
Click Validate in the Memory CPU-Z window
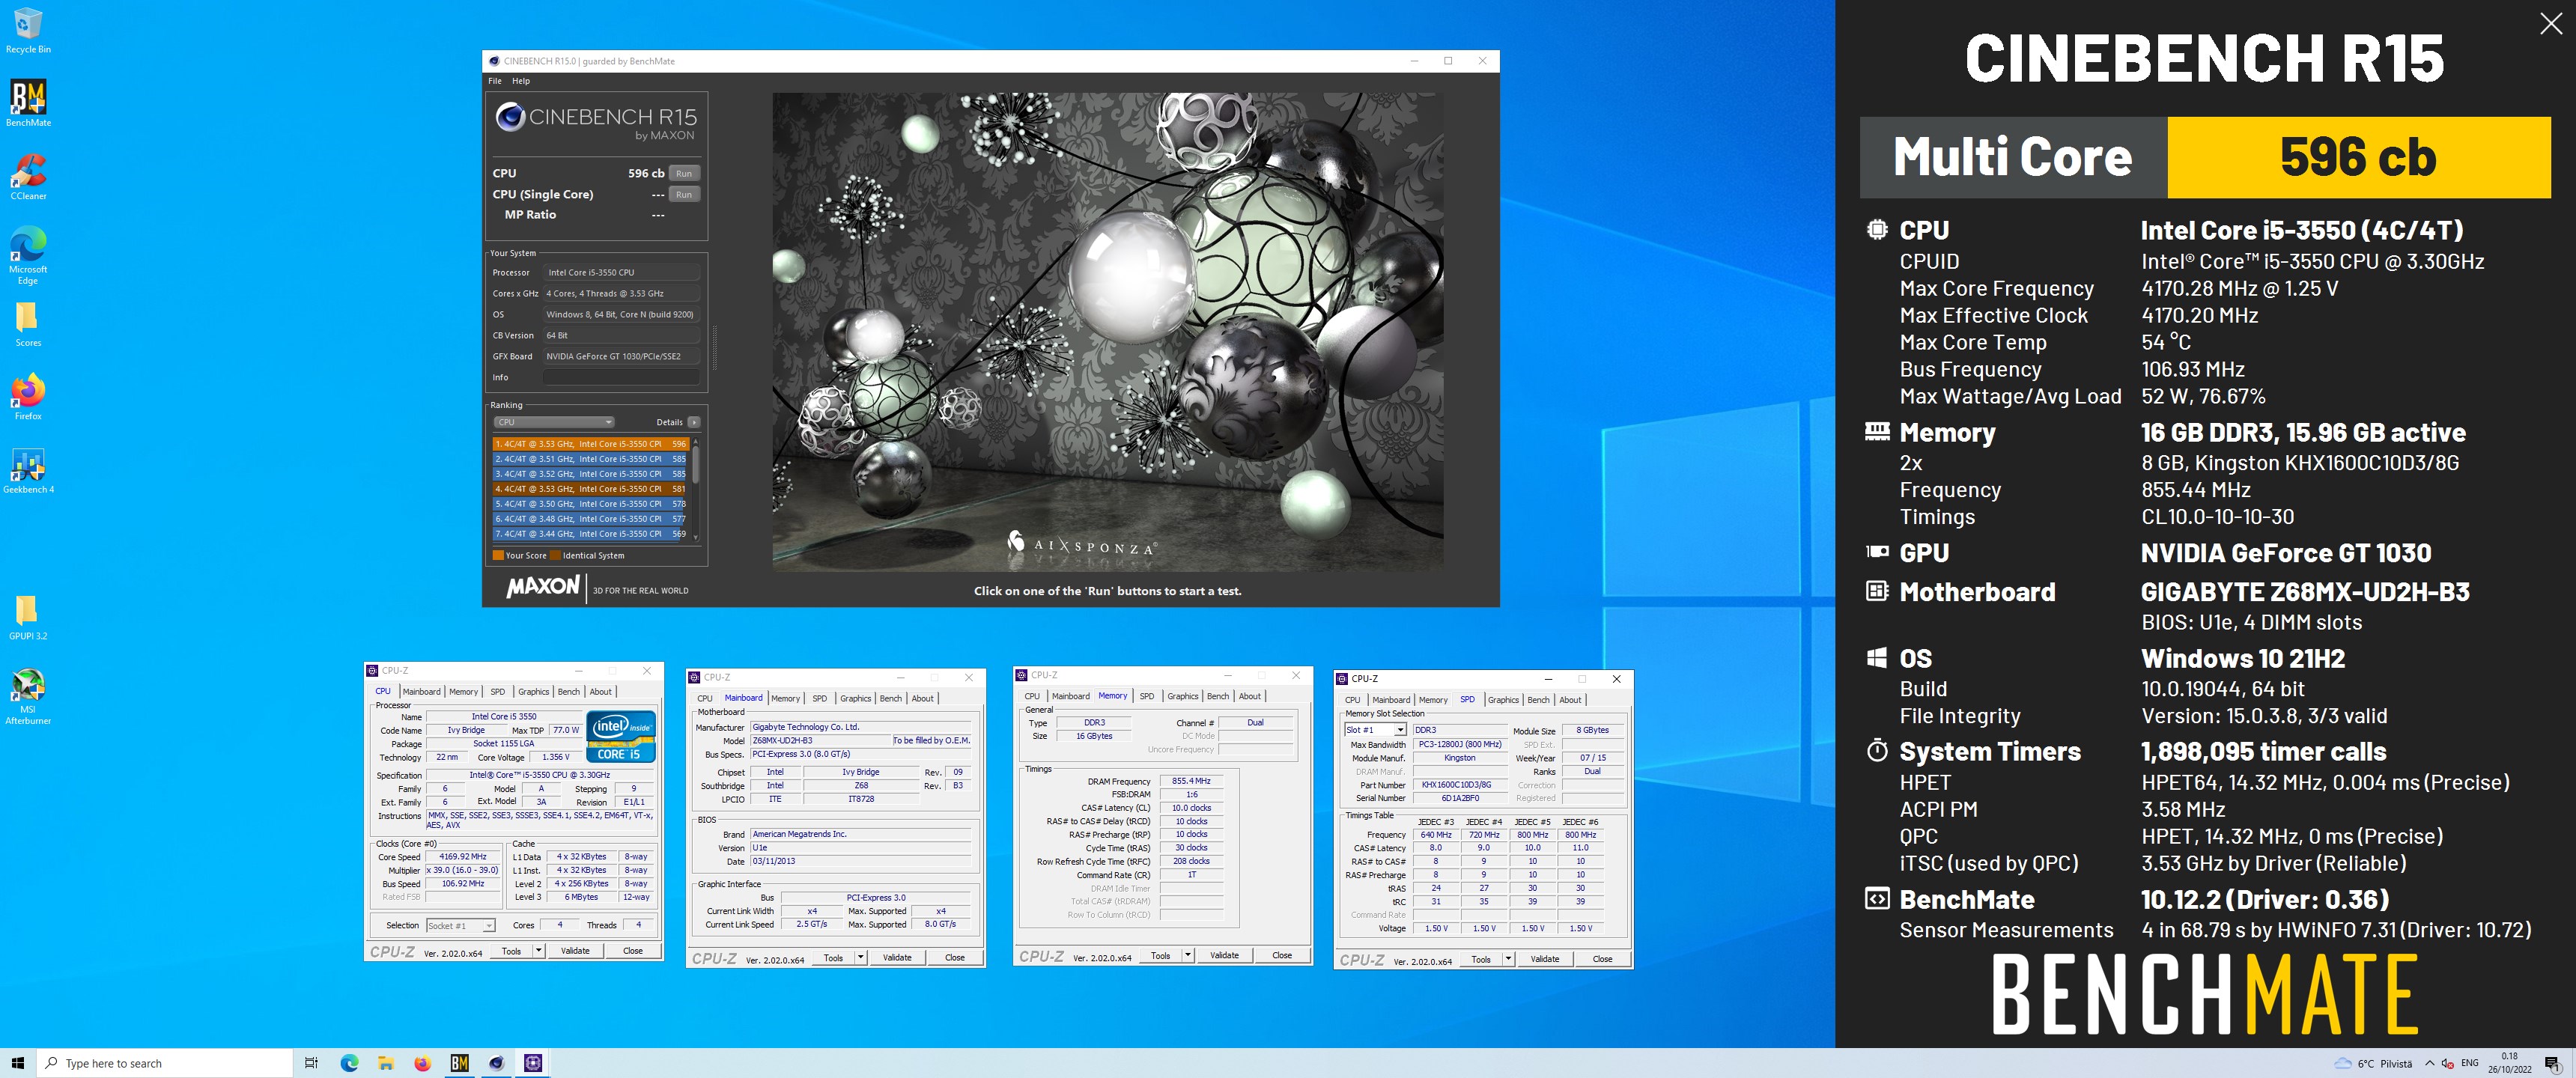click(1224, 955)
